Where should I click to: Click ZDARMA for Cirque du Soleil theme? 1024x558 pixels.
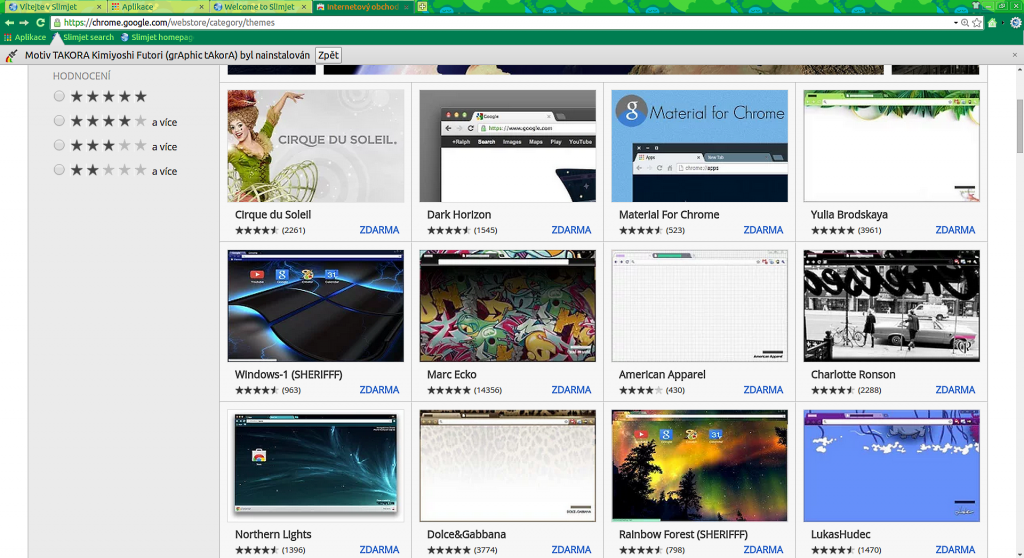pyautogui.click(x=379, y=230)
